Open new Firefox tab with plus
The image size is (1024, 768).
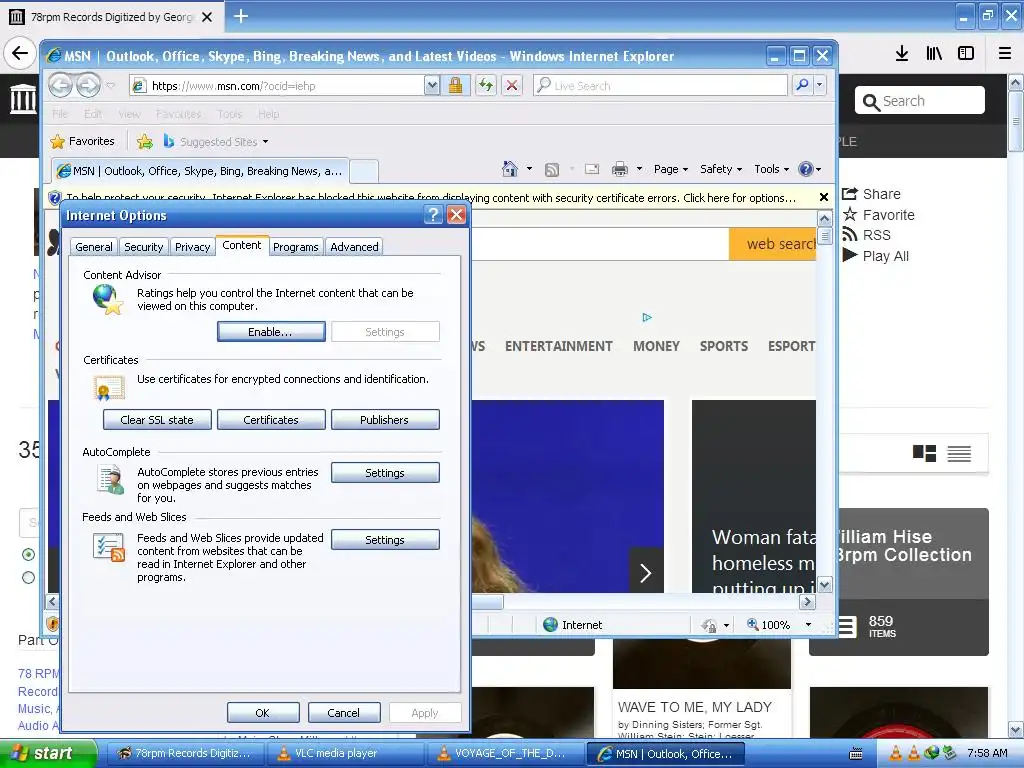click(241, 16)
